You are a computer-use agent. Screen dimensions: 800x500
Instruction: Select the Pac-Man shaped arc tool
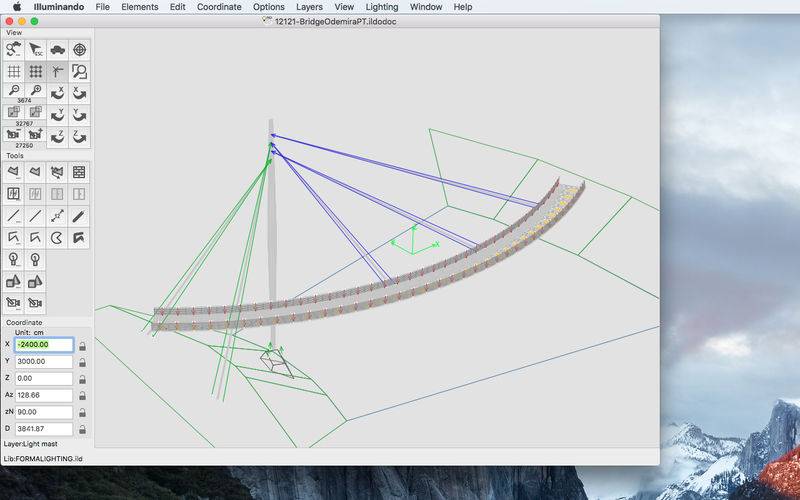coord(58,238)
